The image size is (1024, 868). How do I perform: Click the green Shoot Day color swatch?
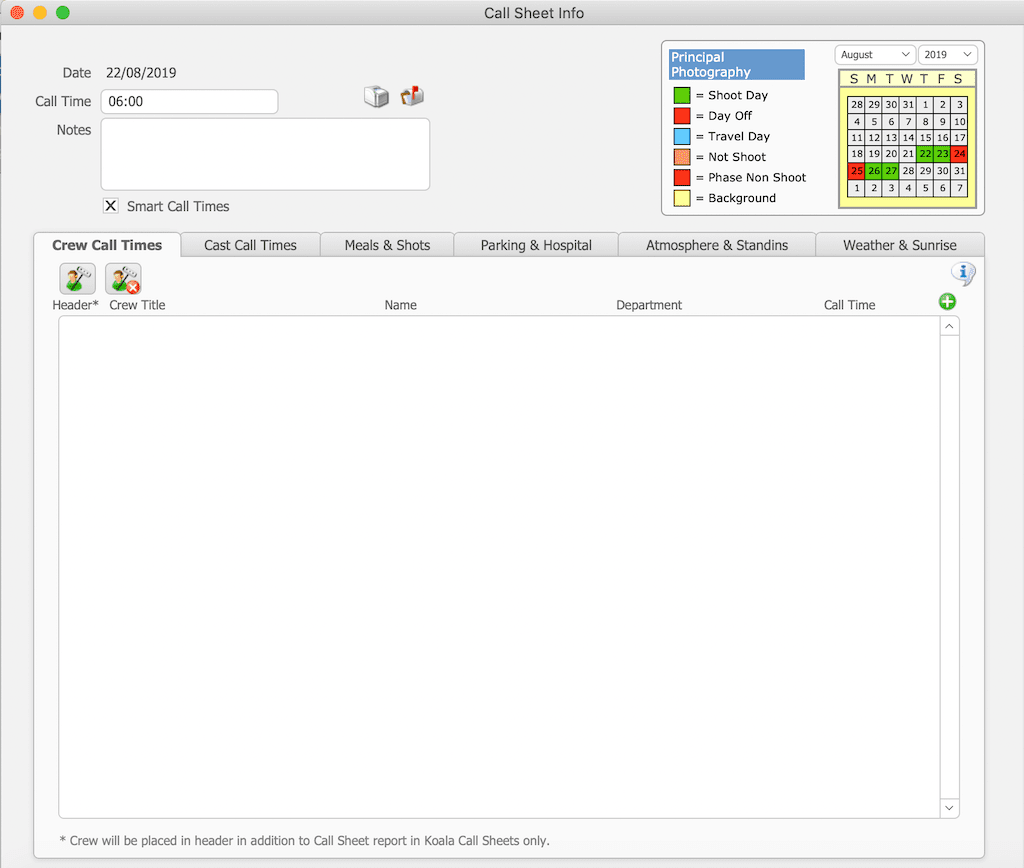(682, 96)
